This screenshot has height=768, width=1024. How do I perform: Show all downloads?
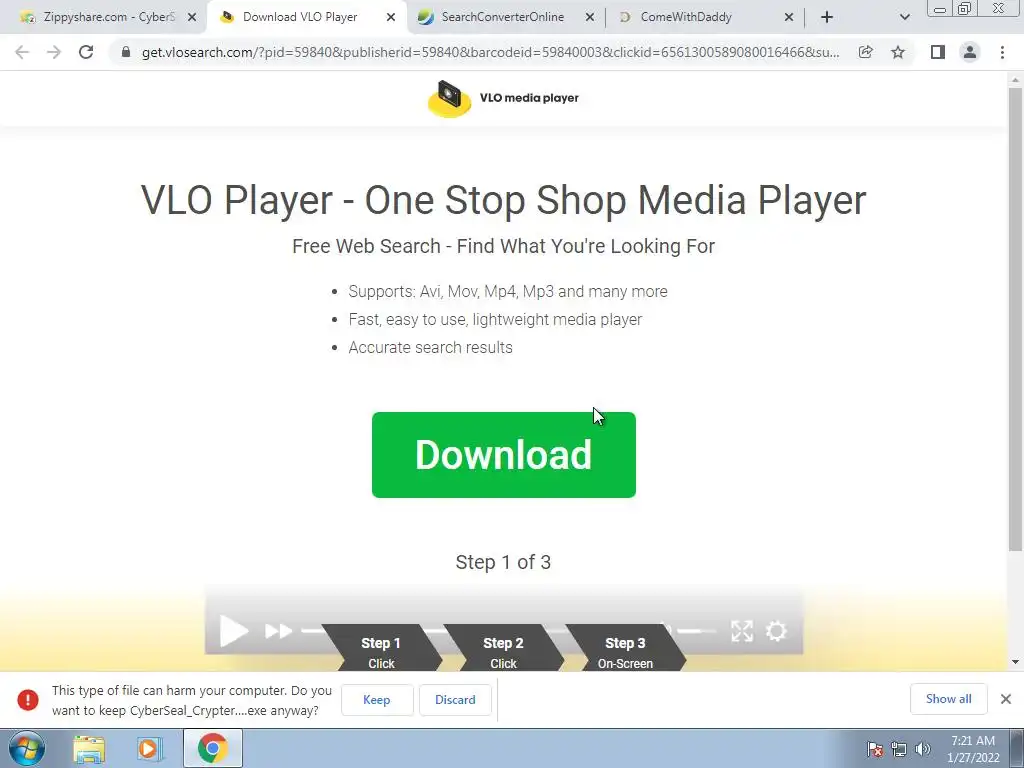(948, 699)
